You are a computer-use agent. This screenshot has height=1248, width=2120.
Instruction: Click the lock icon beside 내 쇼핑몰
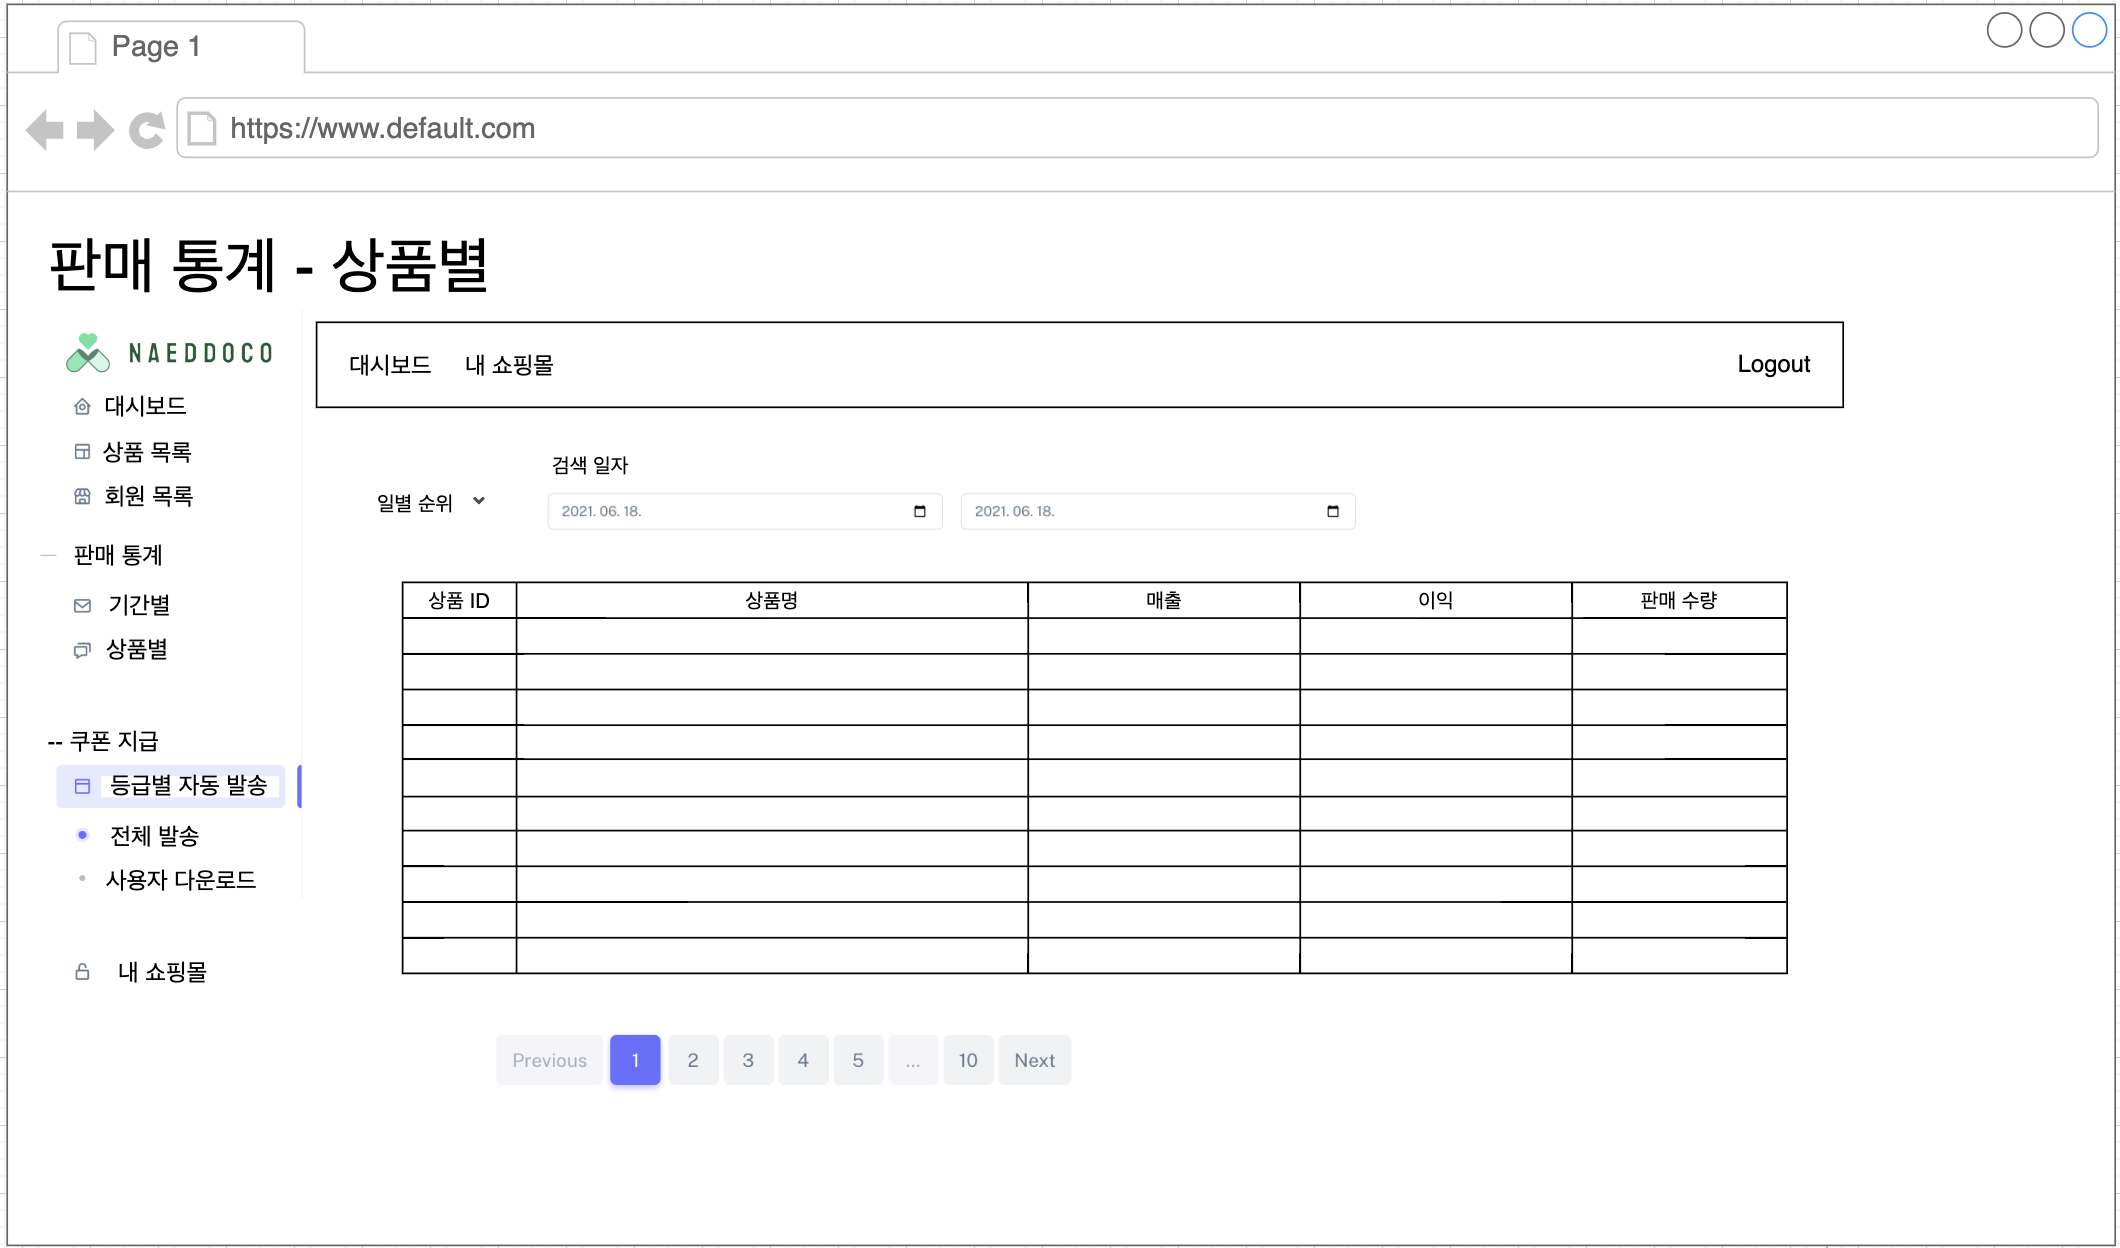click(x=83, y=972)
